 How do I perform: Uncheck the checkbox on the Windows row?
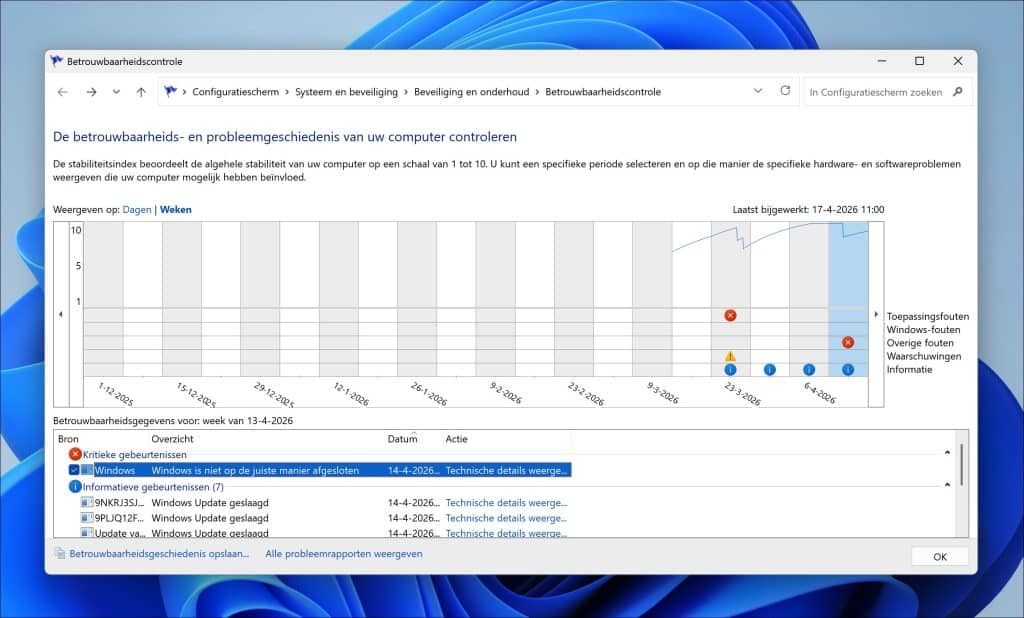point(74,470)
